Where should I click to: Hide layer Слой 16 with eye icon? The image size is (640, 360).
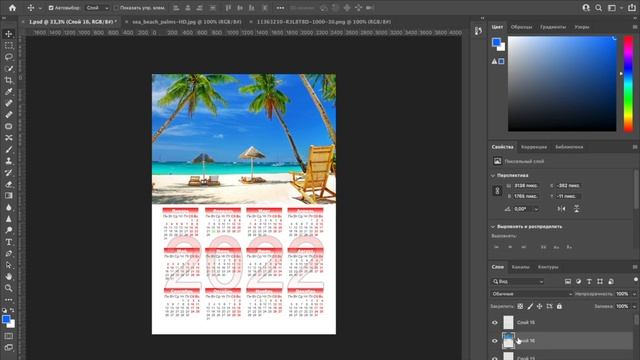[495, 340]
